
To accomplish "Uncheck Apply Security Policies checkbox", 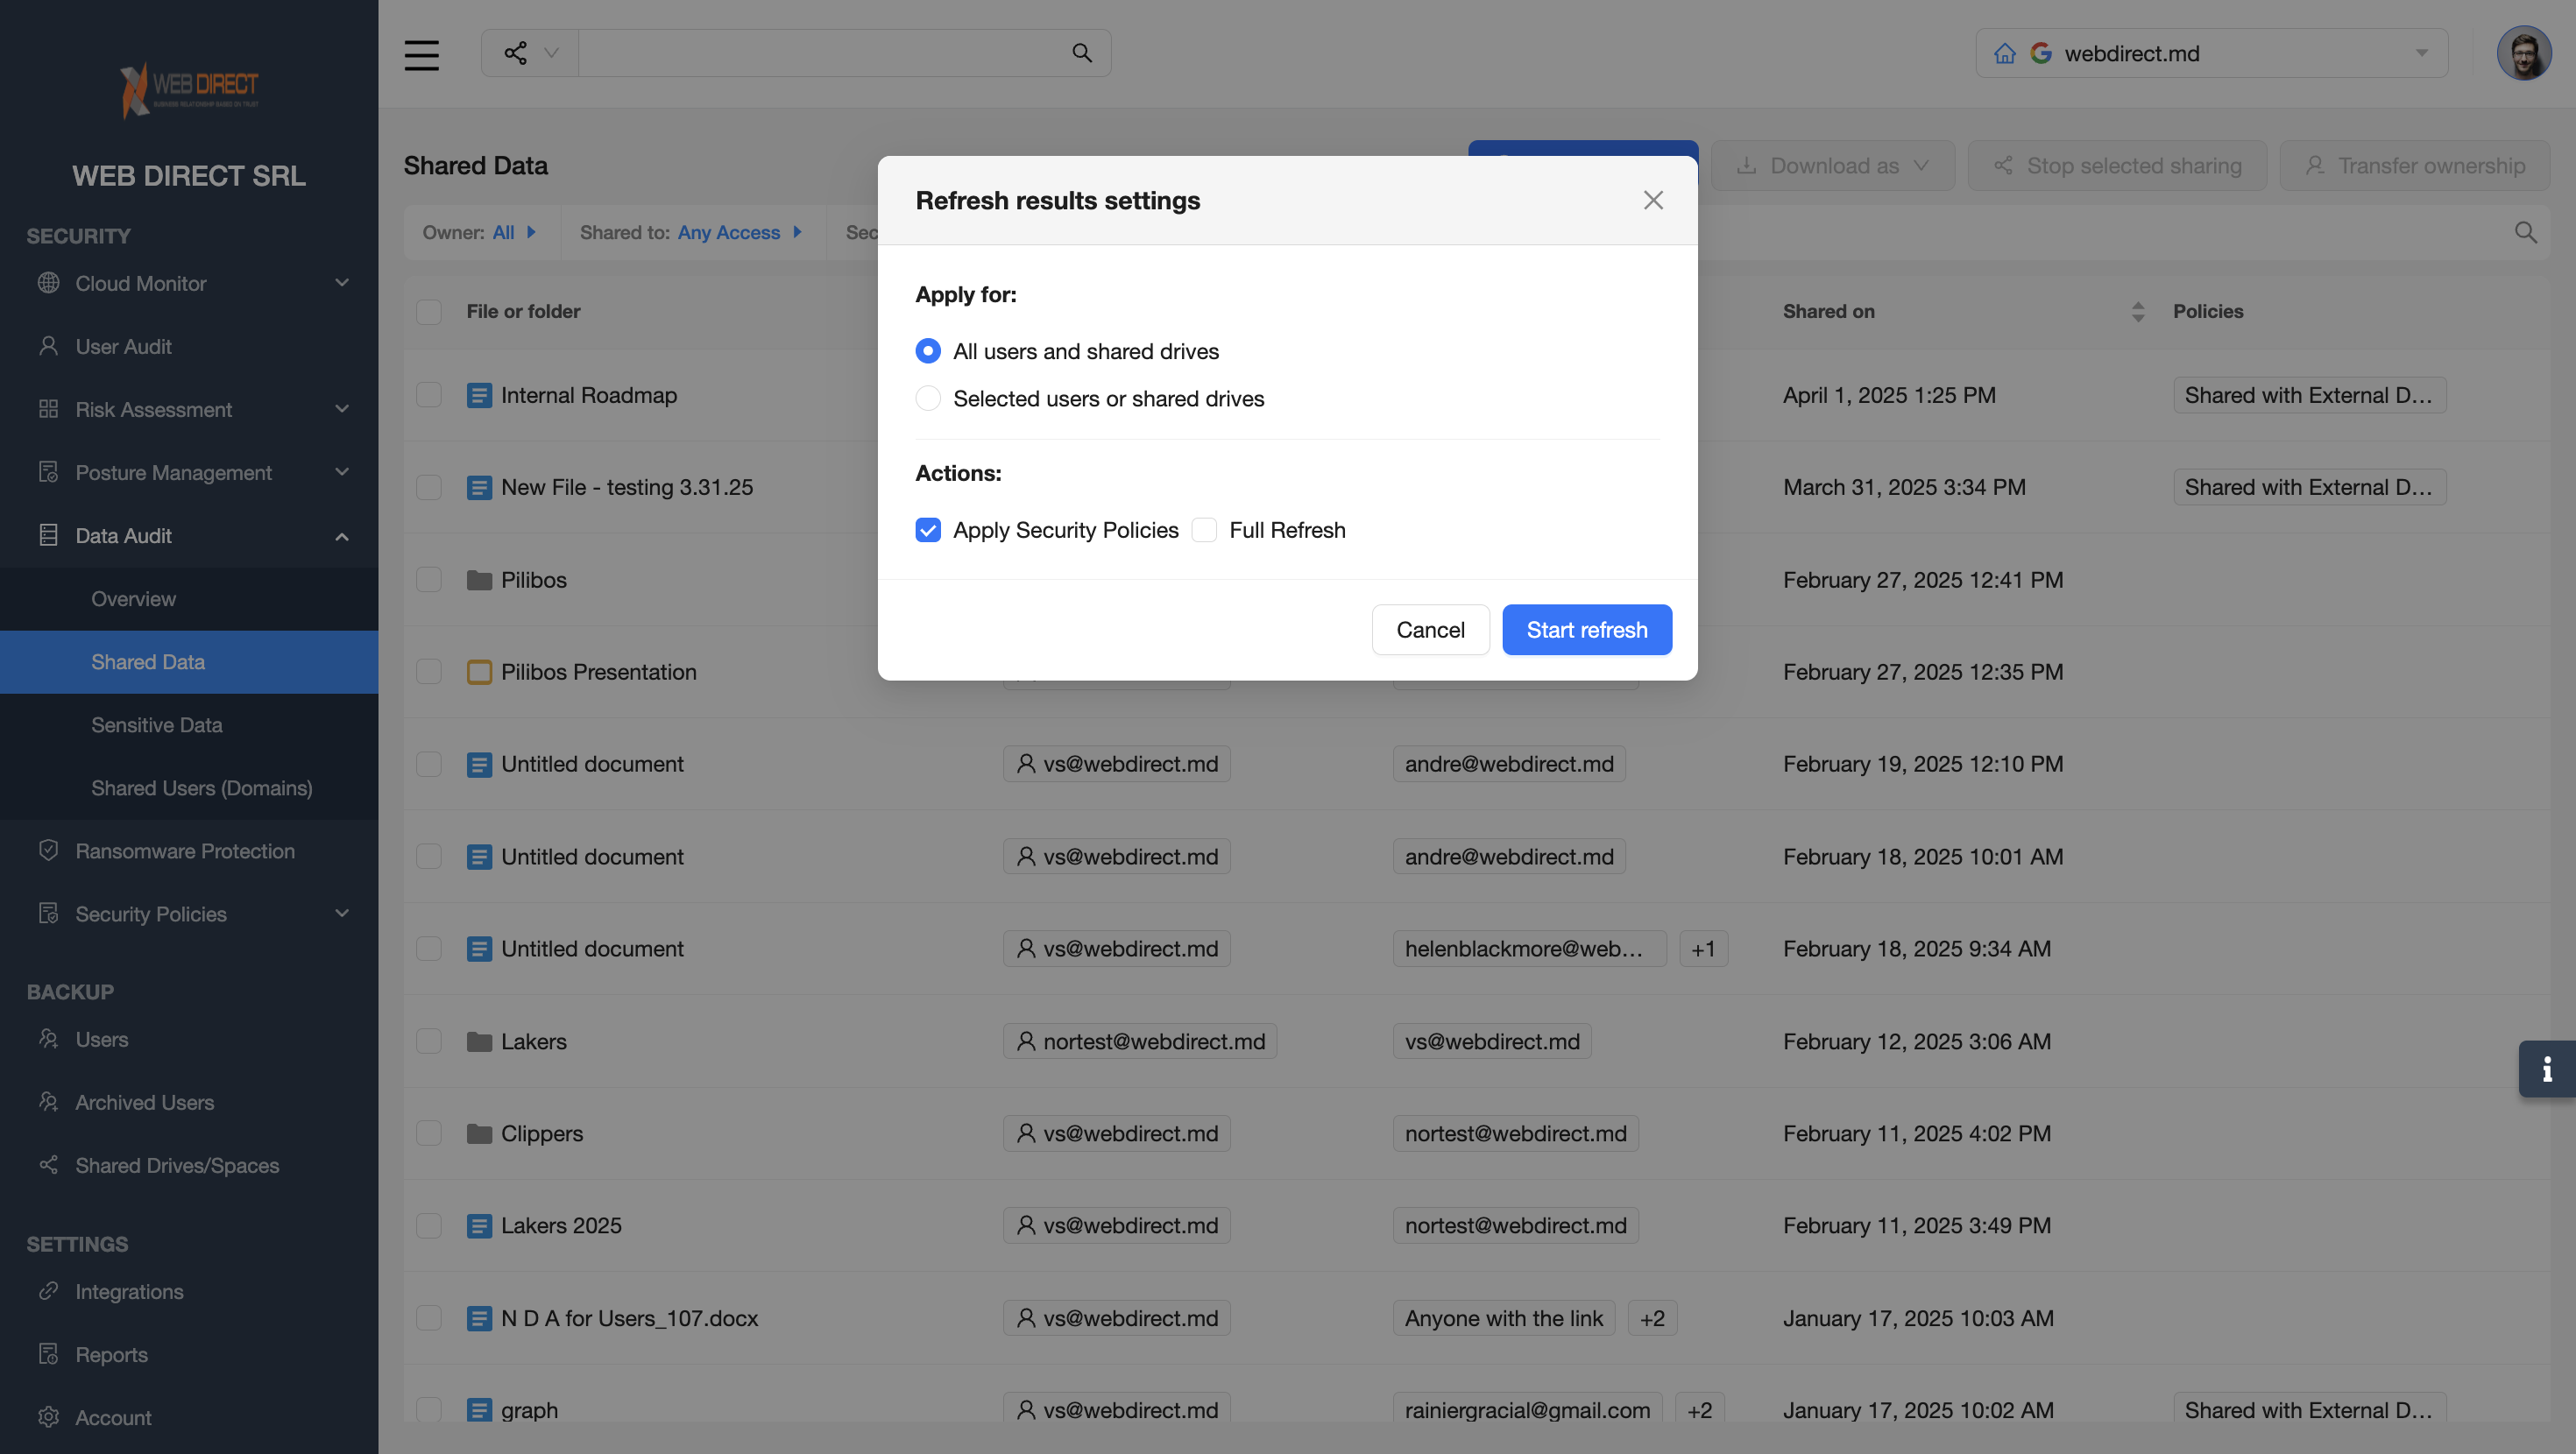I will point(928,530).
